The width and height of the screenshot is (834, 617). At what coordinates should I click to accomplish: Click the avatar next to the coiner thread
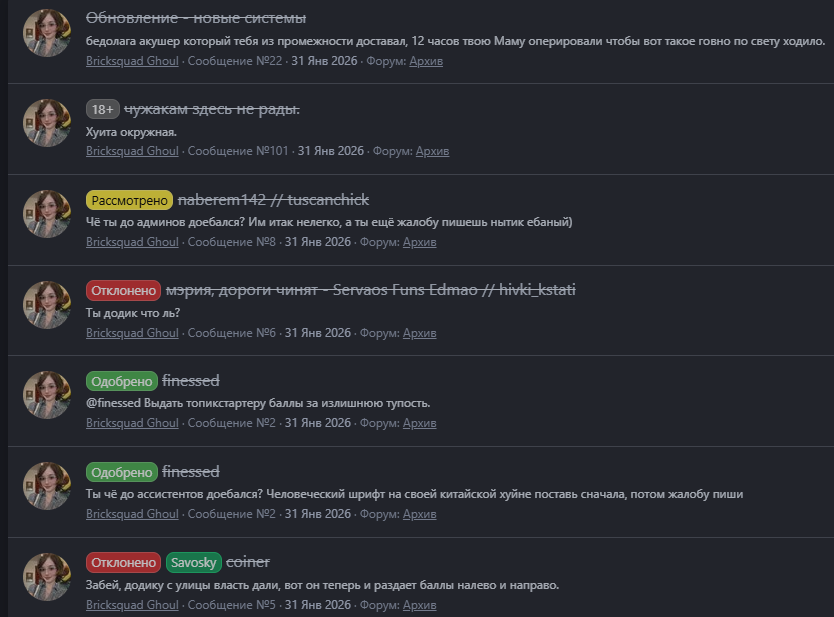[46, 576]
